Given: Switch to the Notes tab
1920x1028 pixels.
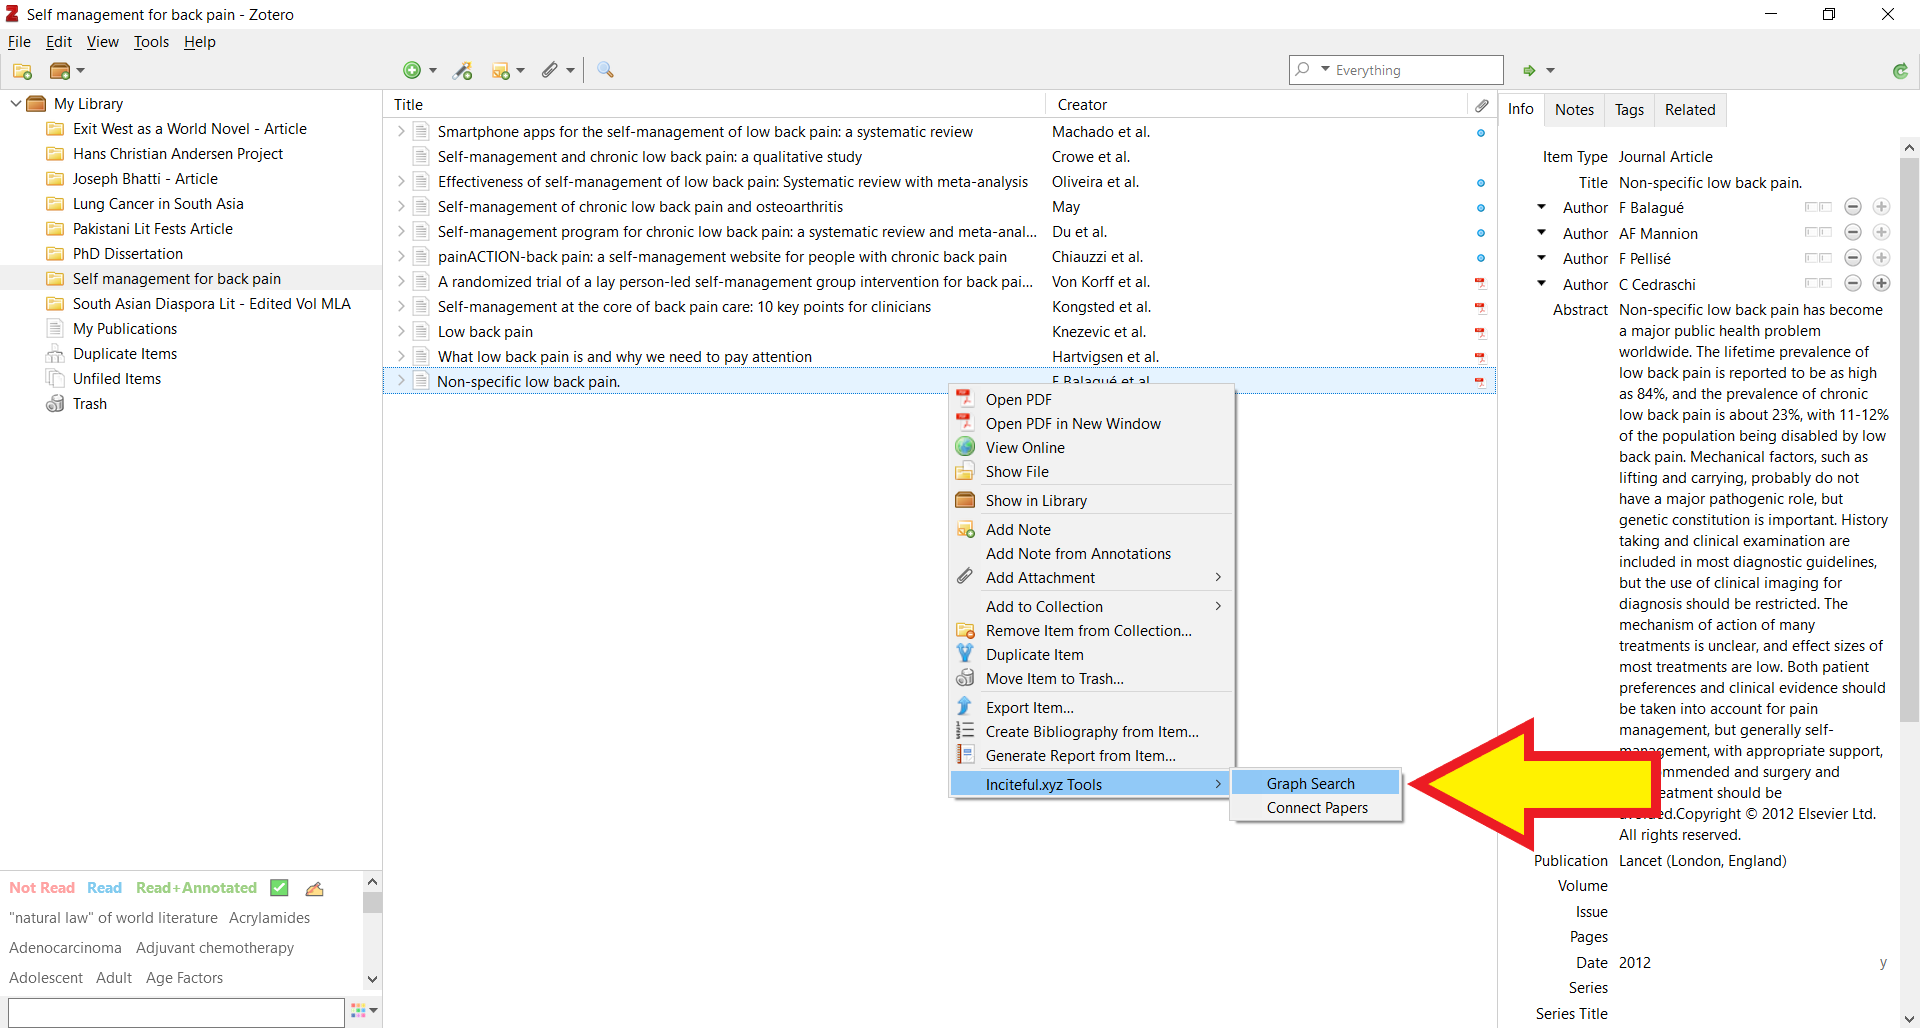Looking at the screenshot, I should [x=1574, y=110].
